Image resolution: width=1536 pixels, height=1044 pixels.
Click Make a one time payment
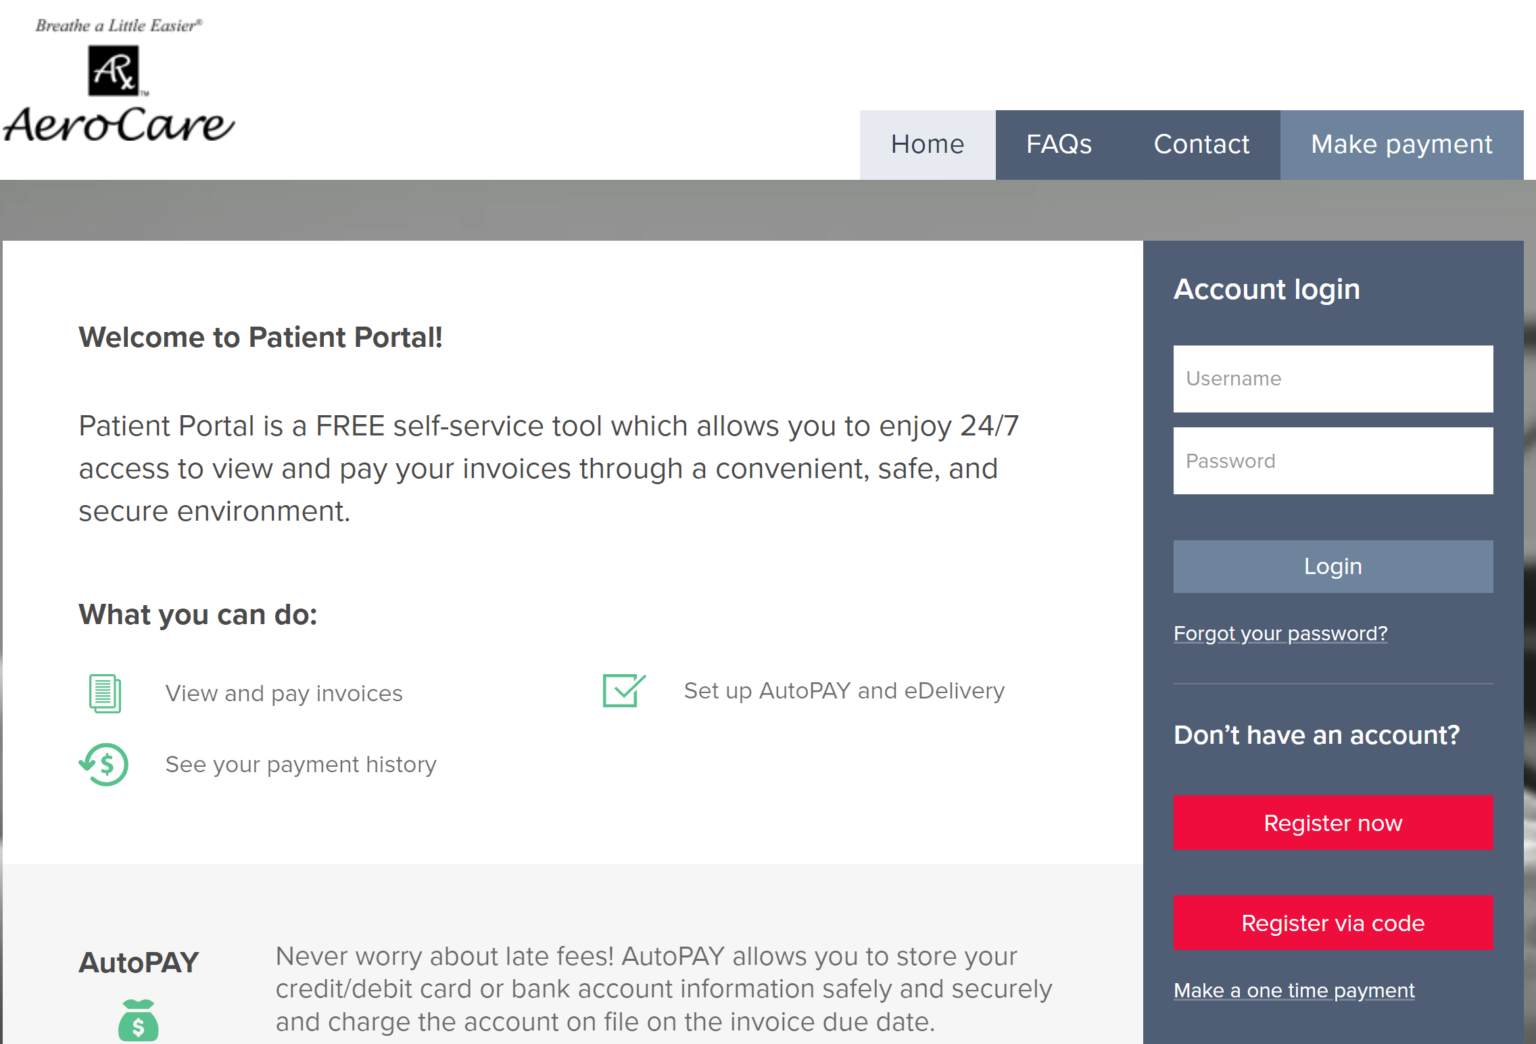coord(1294,990)
